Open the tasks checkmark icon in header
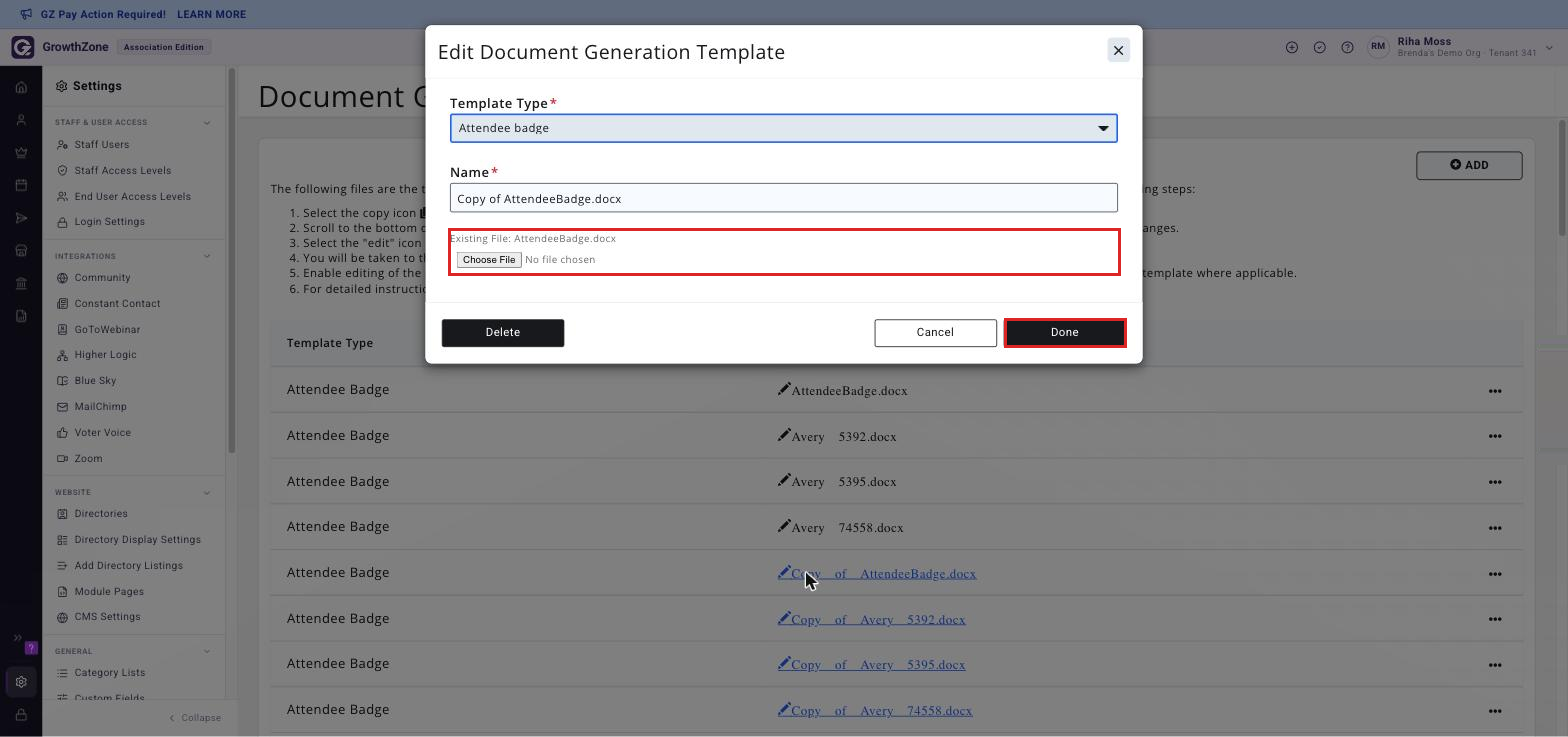 (x=1320, y=47)
